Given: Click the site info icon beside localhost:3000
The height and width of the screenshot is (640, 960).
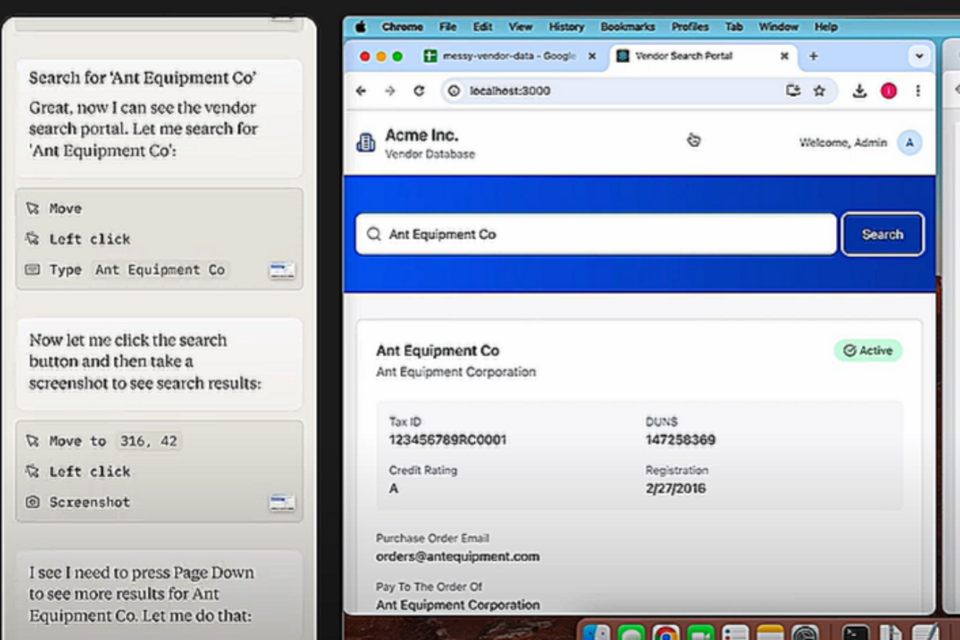Looking at the screenshot, I should point(453,91).
